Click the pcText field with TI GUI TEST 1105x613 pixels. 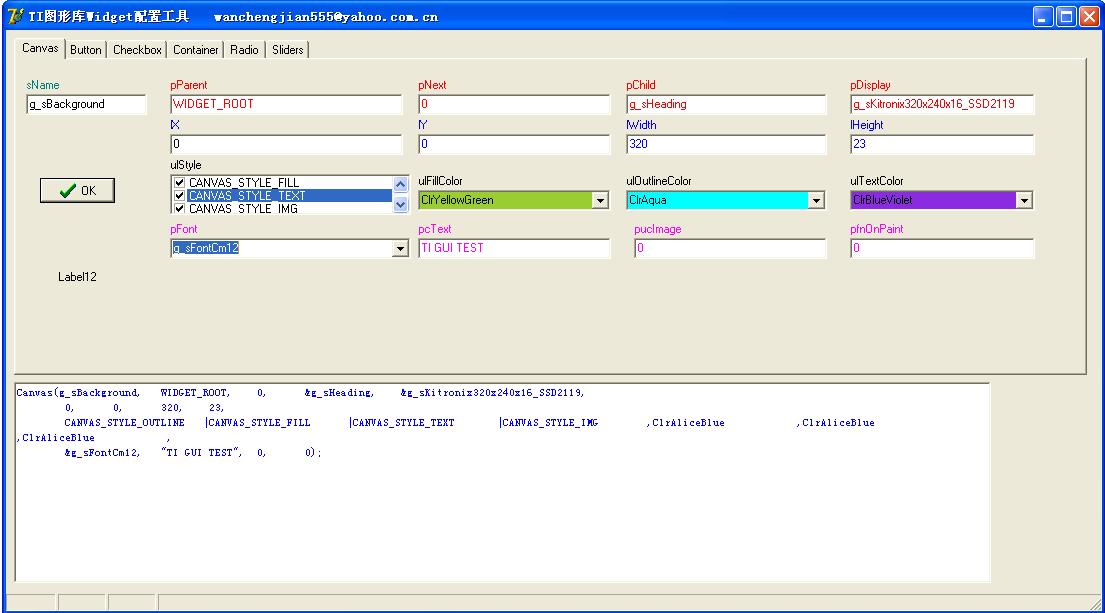[x=514, y=248]
